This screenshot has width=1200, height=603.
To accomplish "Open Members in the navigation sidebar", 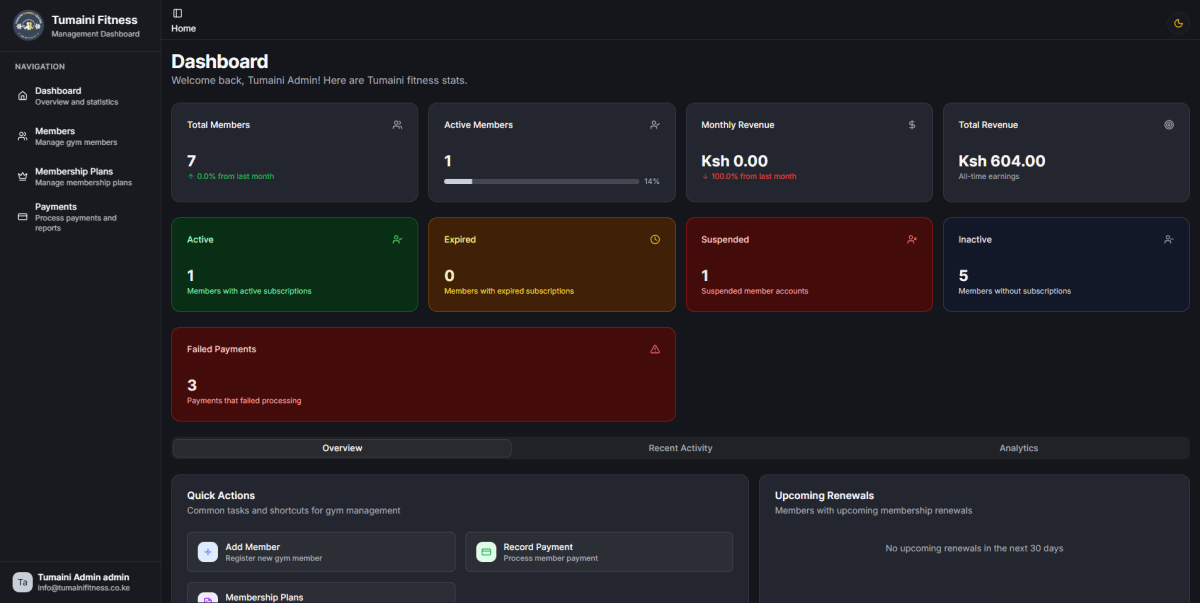I will pyautogui.click(x=80, y=136).
